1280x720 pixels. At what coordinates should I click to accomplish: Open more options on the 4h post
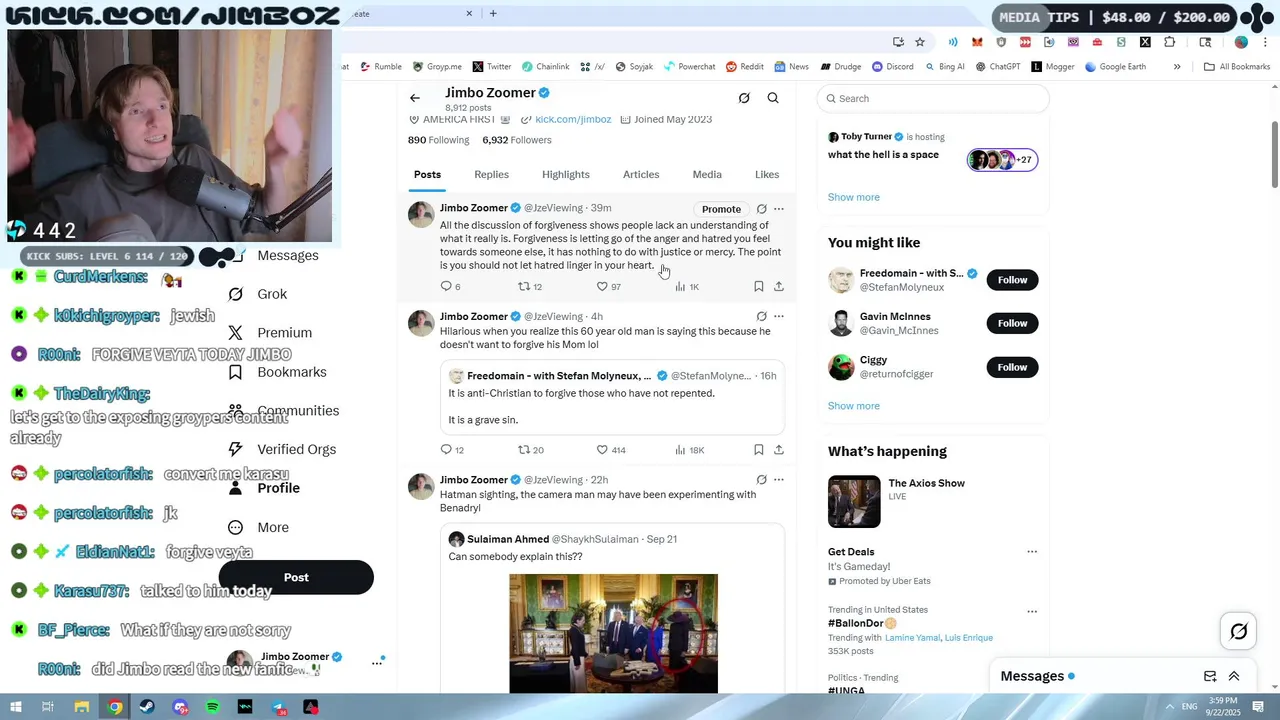[x=779, y=317]
